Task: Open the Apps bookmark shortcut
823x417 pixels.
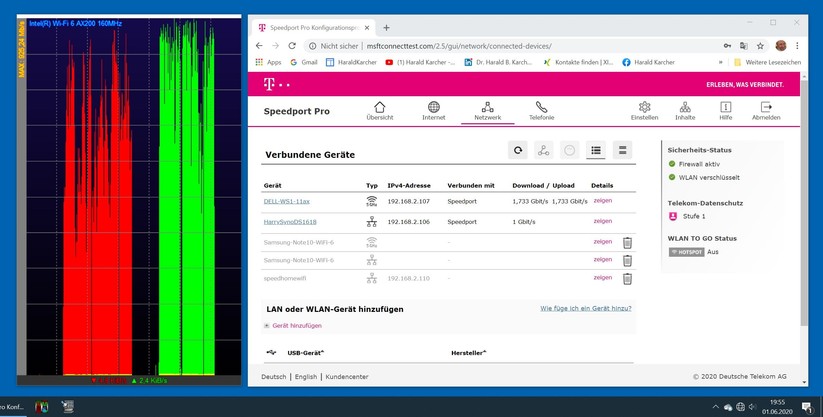Action: [268, 62]
